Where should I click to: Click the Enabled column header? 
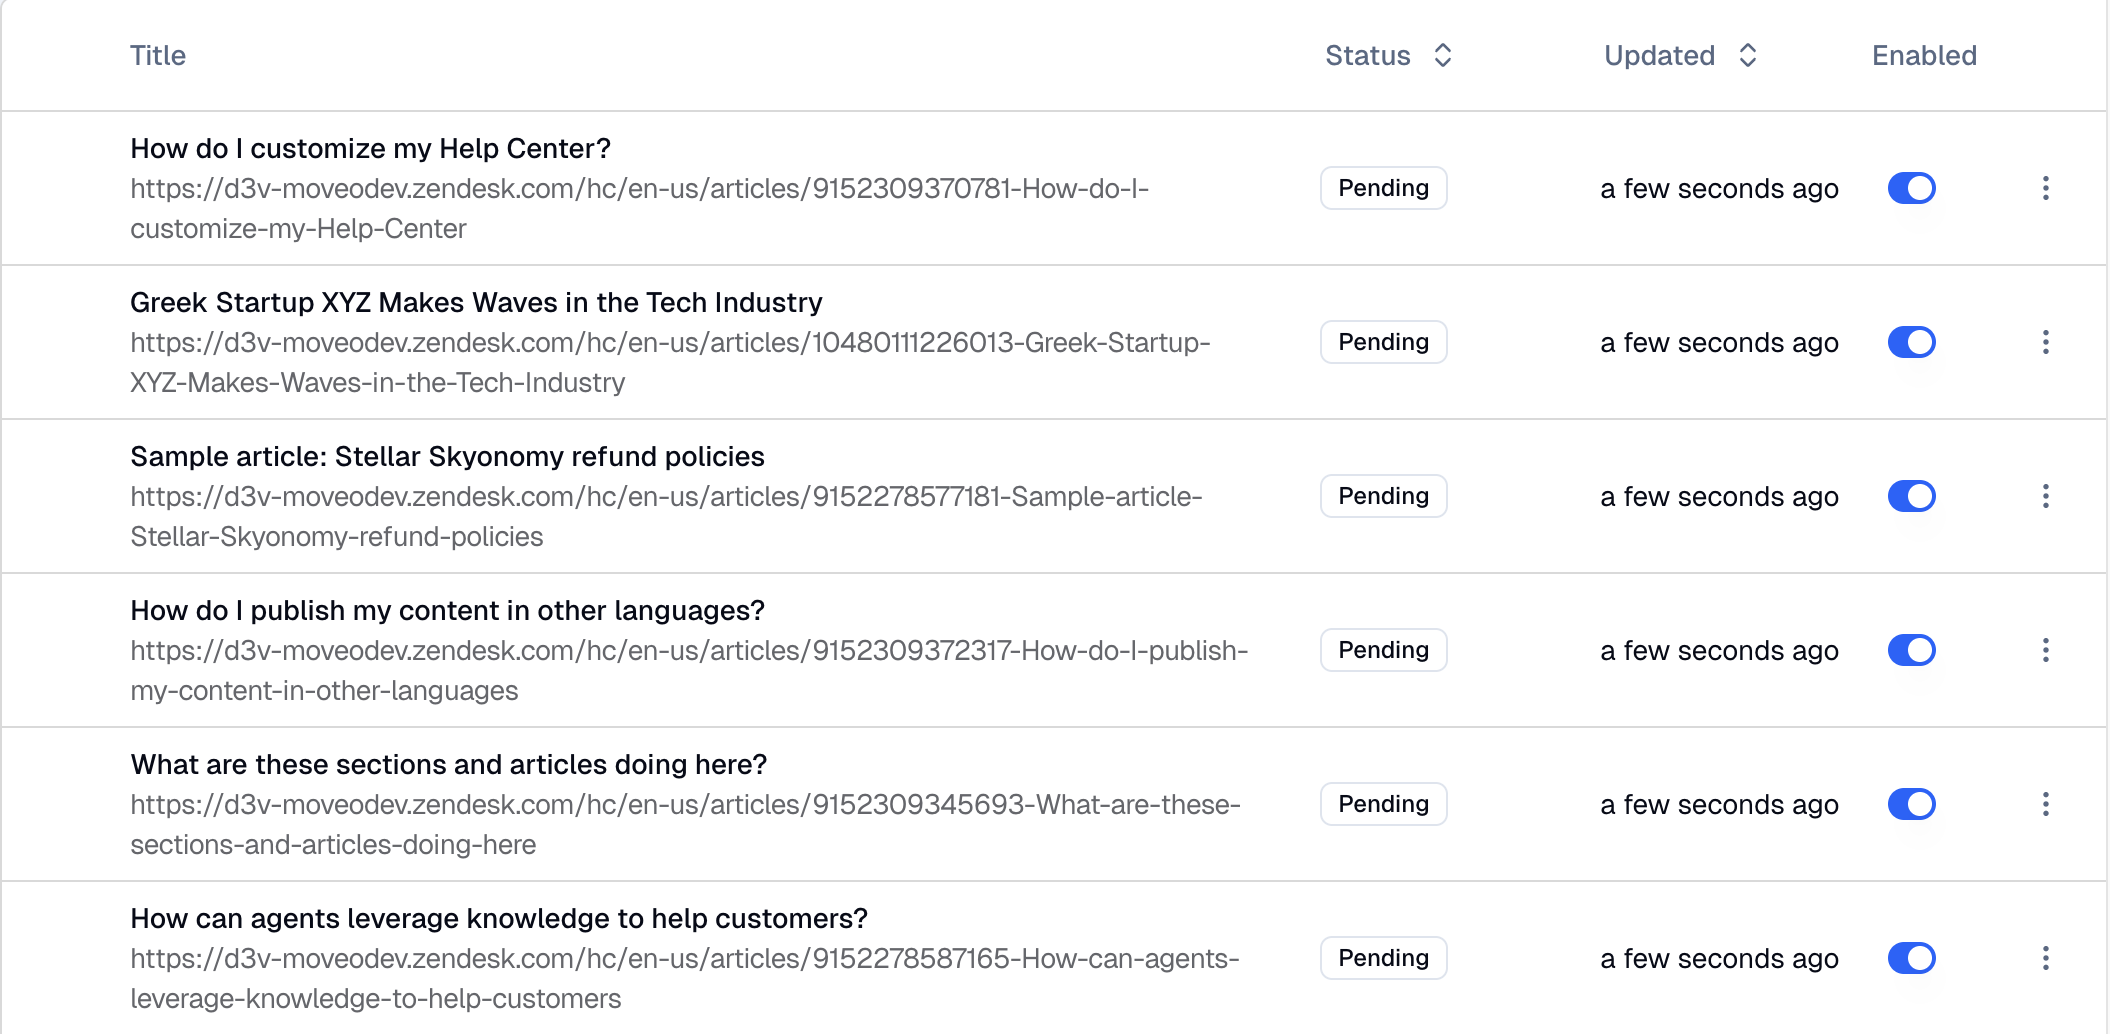(x=1924, y=55)
